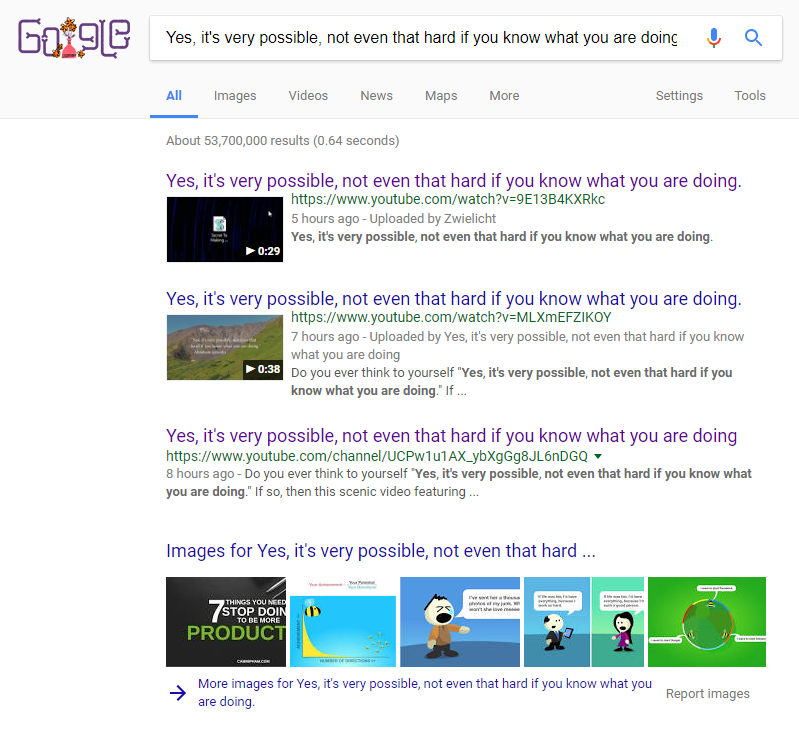Open the two-panel cartoon couple image
The height and width of the screenshot is (743, 799).
point(584,622)
